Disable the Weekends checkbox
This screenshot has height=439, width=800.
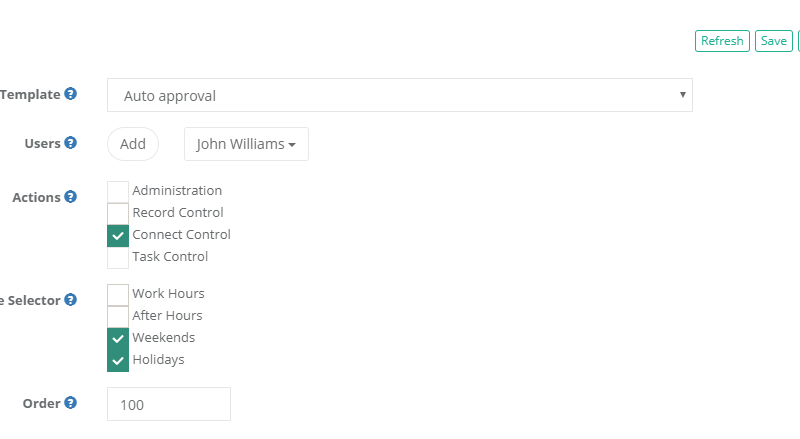click(118, 338)
